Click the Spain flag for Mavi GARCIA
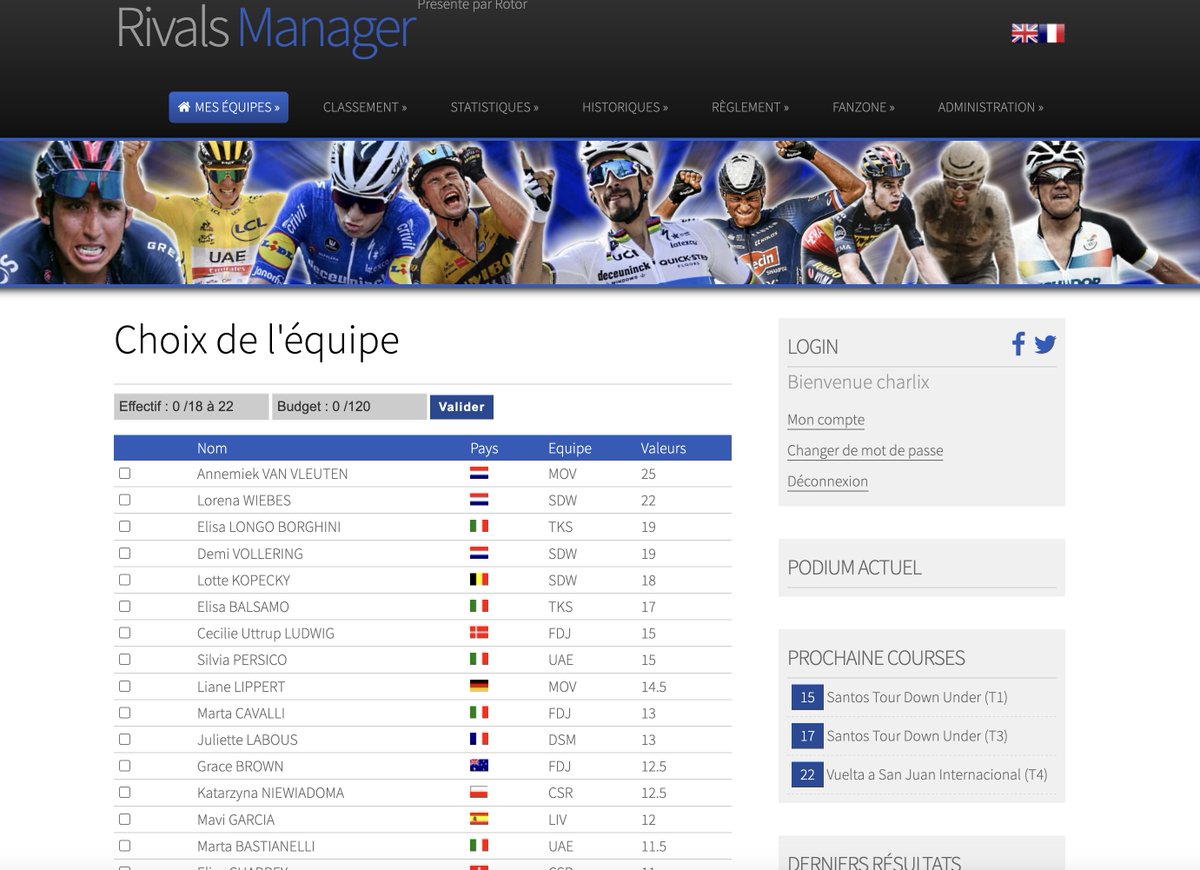The image size is (1200, 870). (479, 819)
